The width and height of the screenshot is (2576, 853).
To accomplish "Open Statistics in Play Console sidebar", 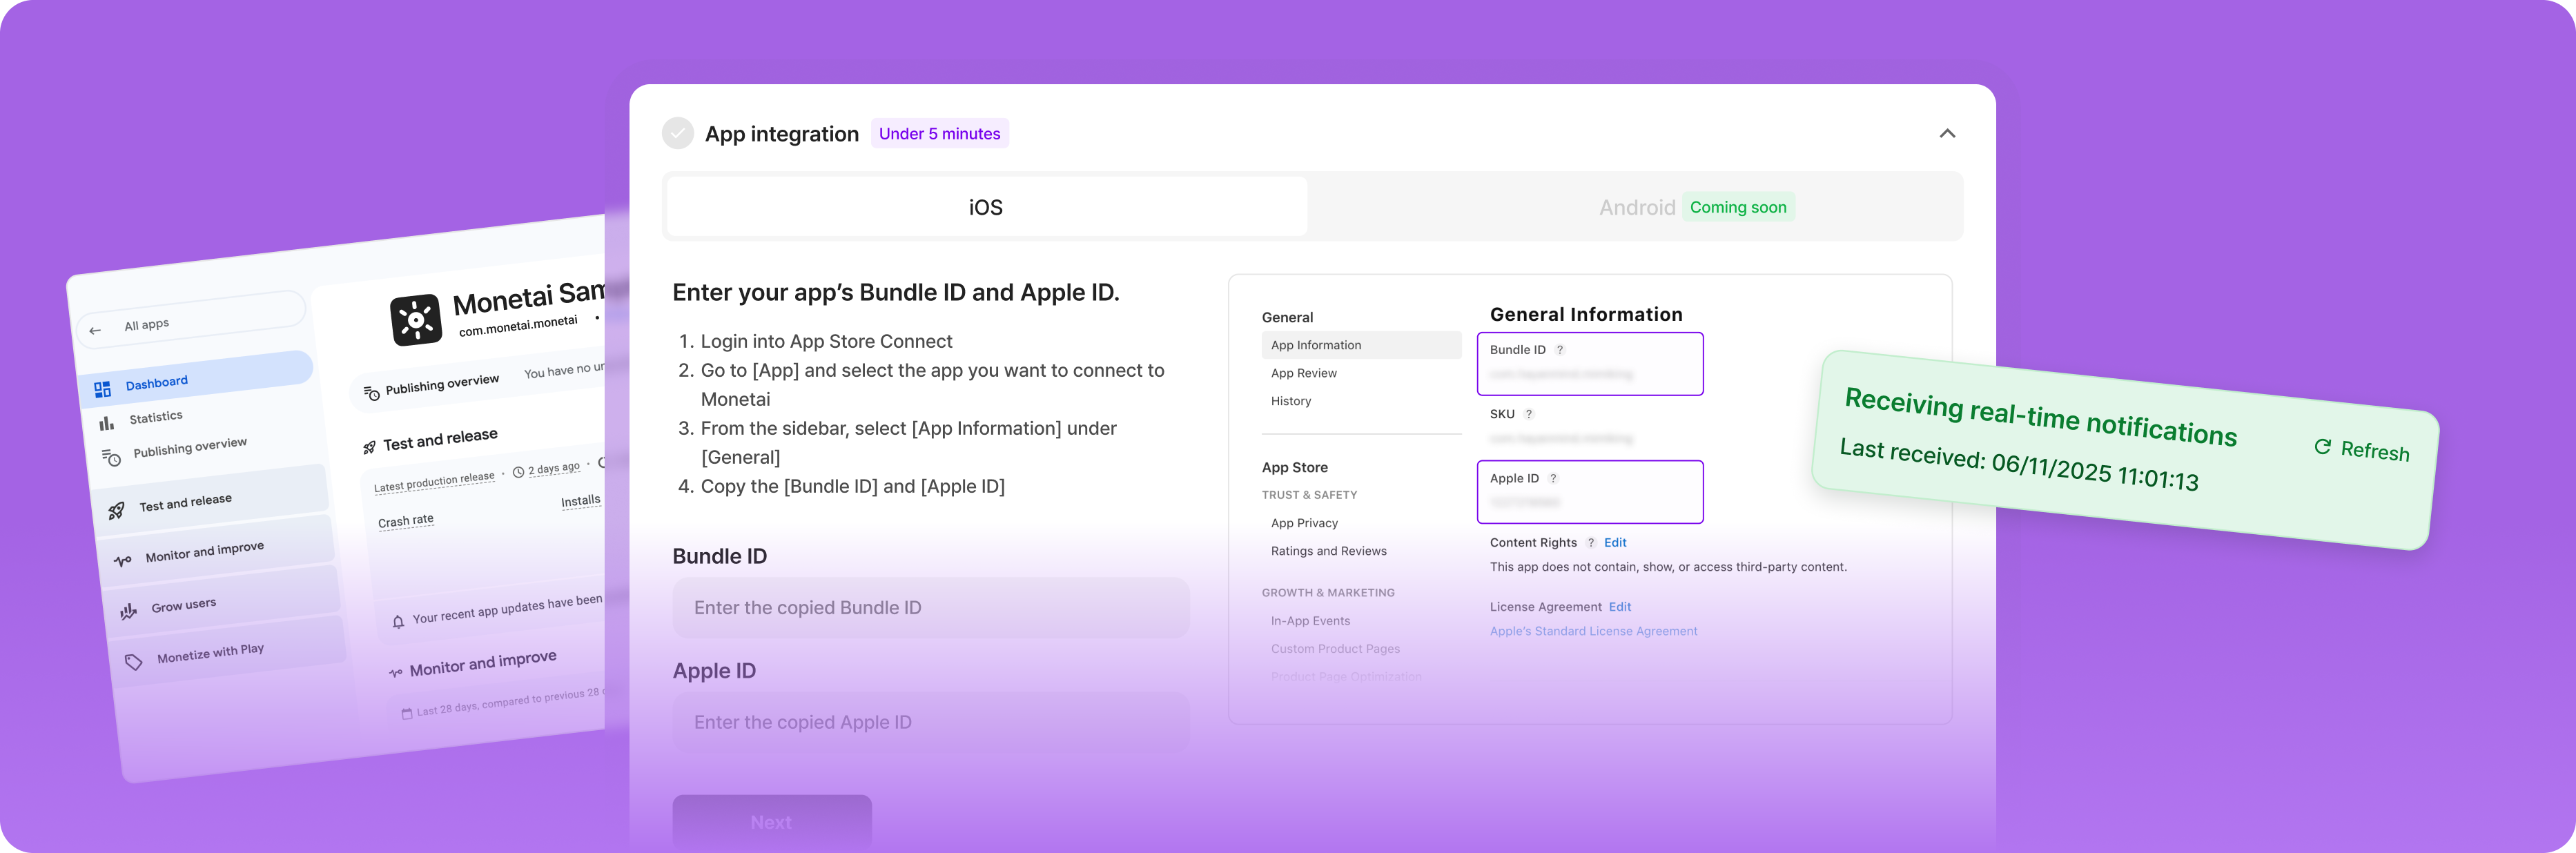I will pos(156,416).
